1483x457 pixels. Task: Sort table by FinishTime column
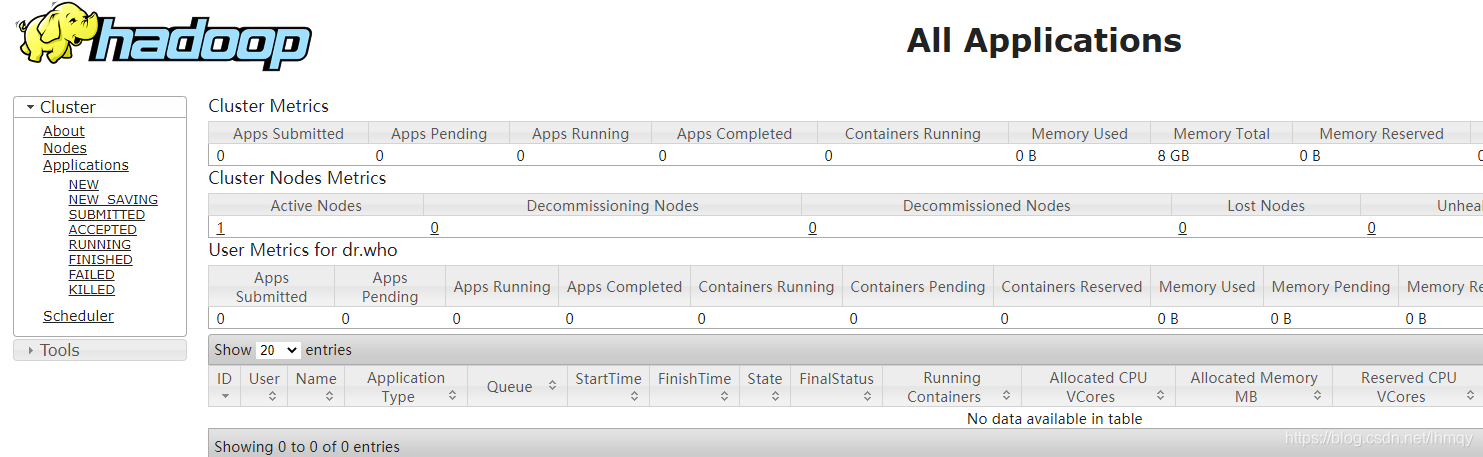point(694,386)
